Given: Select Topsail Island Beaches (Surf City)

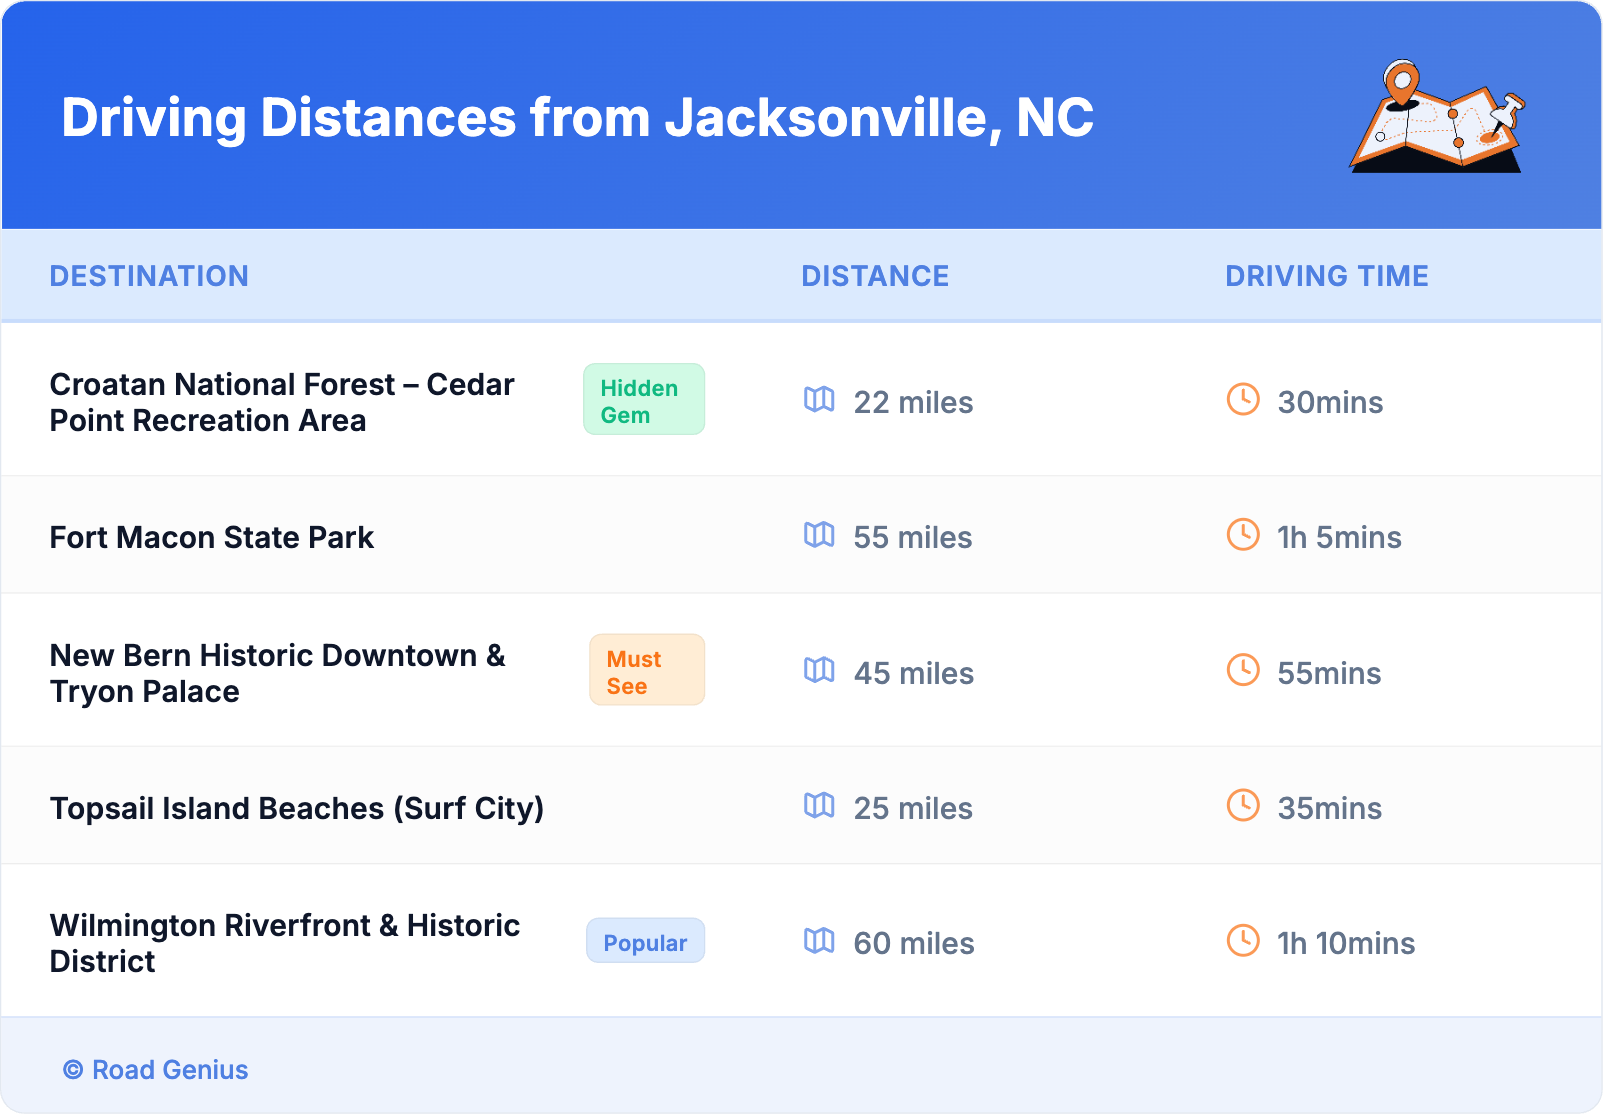Looking at the screenshot, I should (x=297, y=808).
